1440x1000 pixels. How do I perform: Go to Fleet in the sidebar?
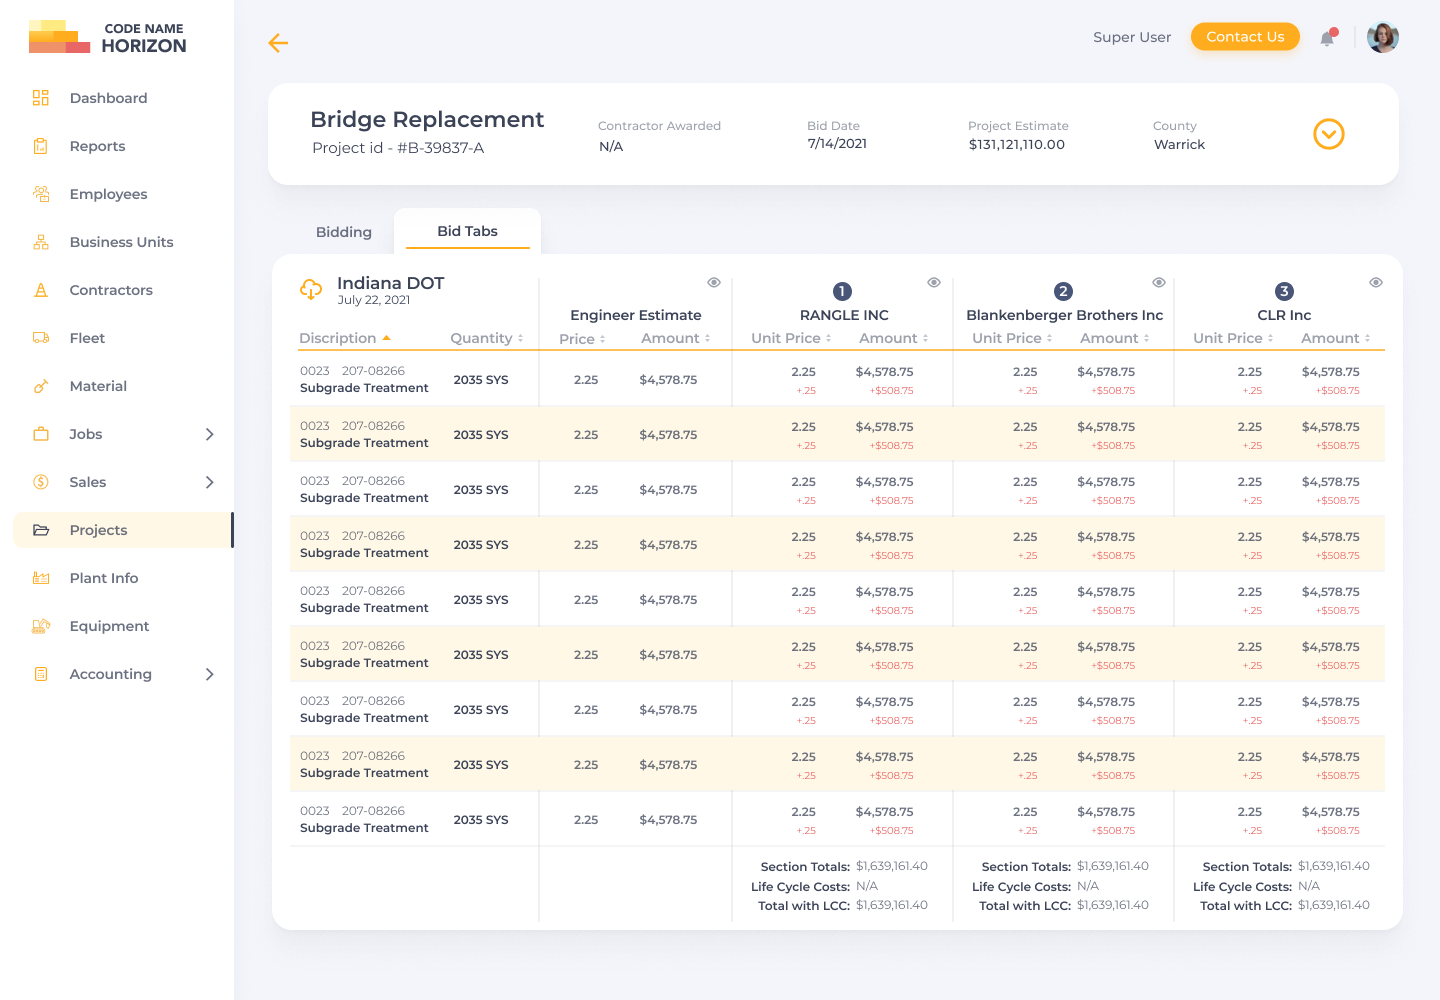[x=87, y=338]
